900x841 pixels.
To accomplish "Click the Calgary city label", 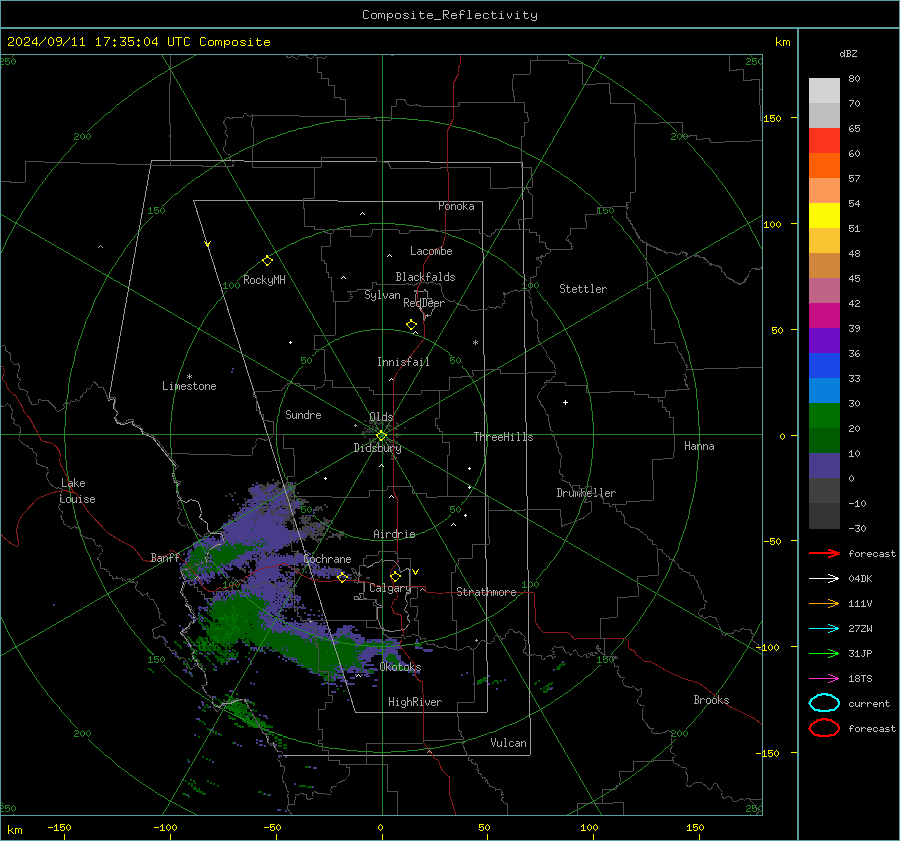I will tap(390, 588).
